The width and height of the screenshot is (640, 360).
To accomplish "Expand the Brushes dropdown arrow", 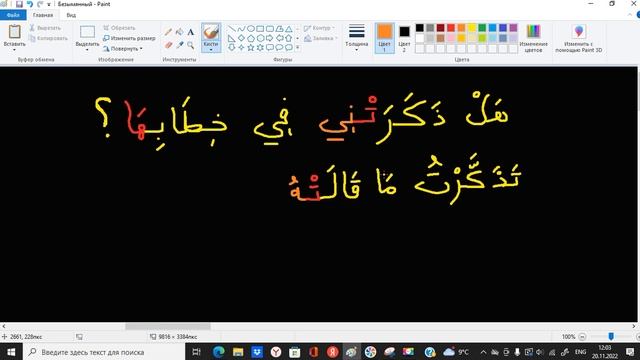I will coord(211,50).
